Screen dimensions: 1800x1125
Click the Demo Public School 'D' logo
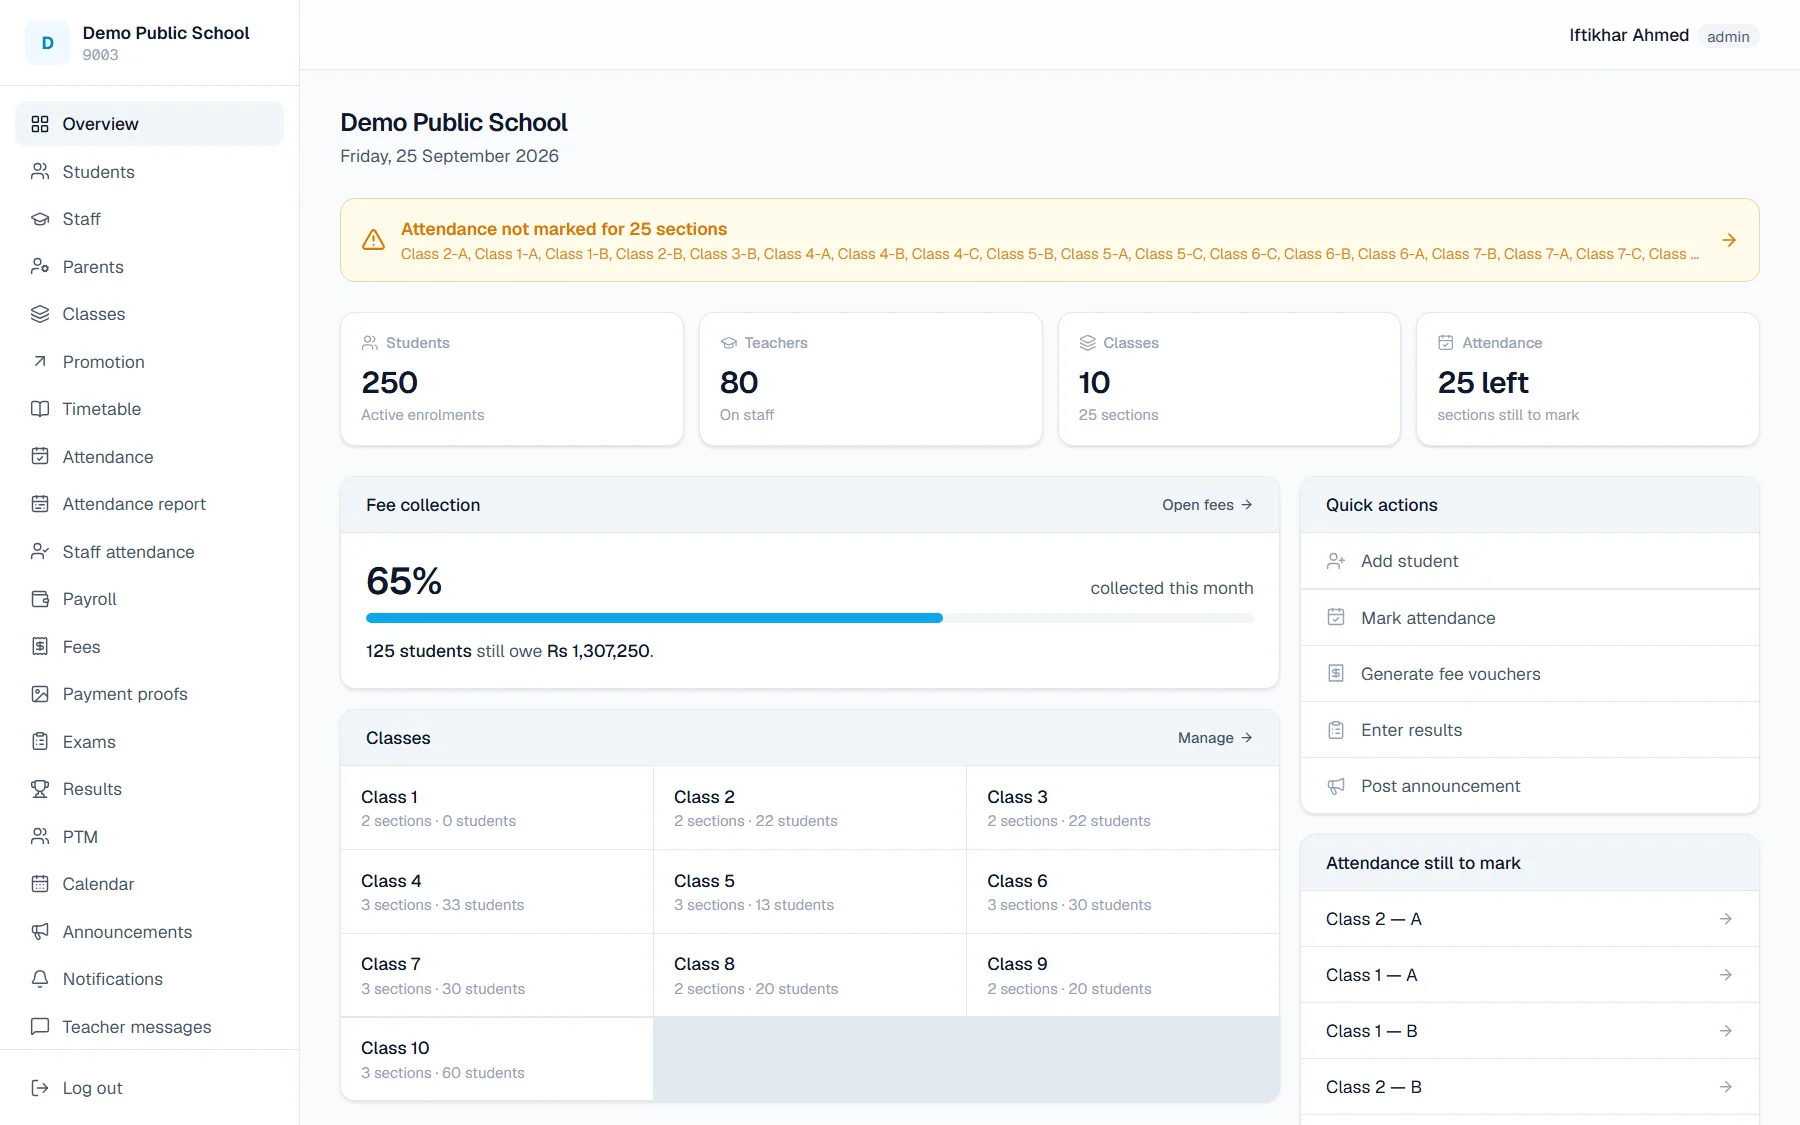[x=47, y=43]
